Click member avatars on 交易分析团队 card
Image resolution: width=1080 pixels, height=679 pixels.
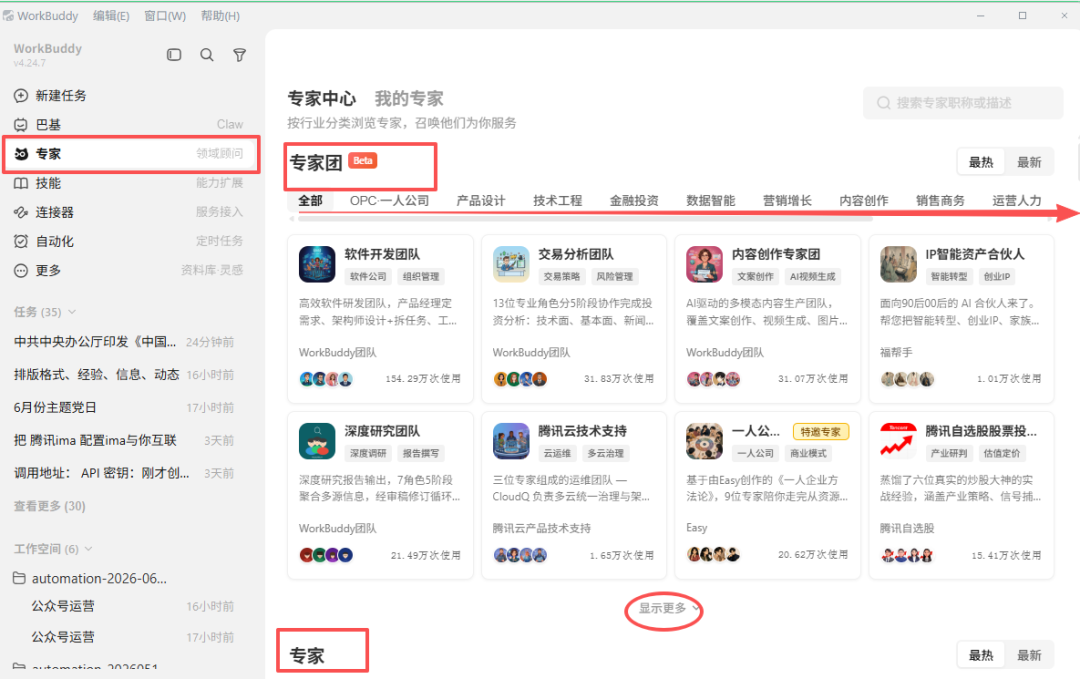(520, 379)
